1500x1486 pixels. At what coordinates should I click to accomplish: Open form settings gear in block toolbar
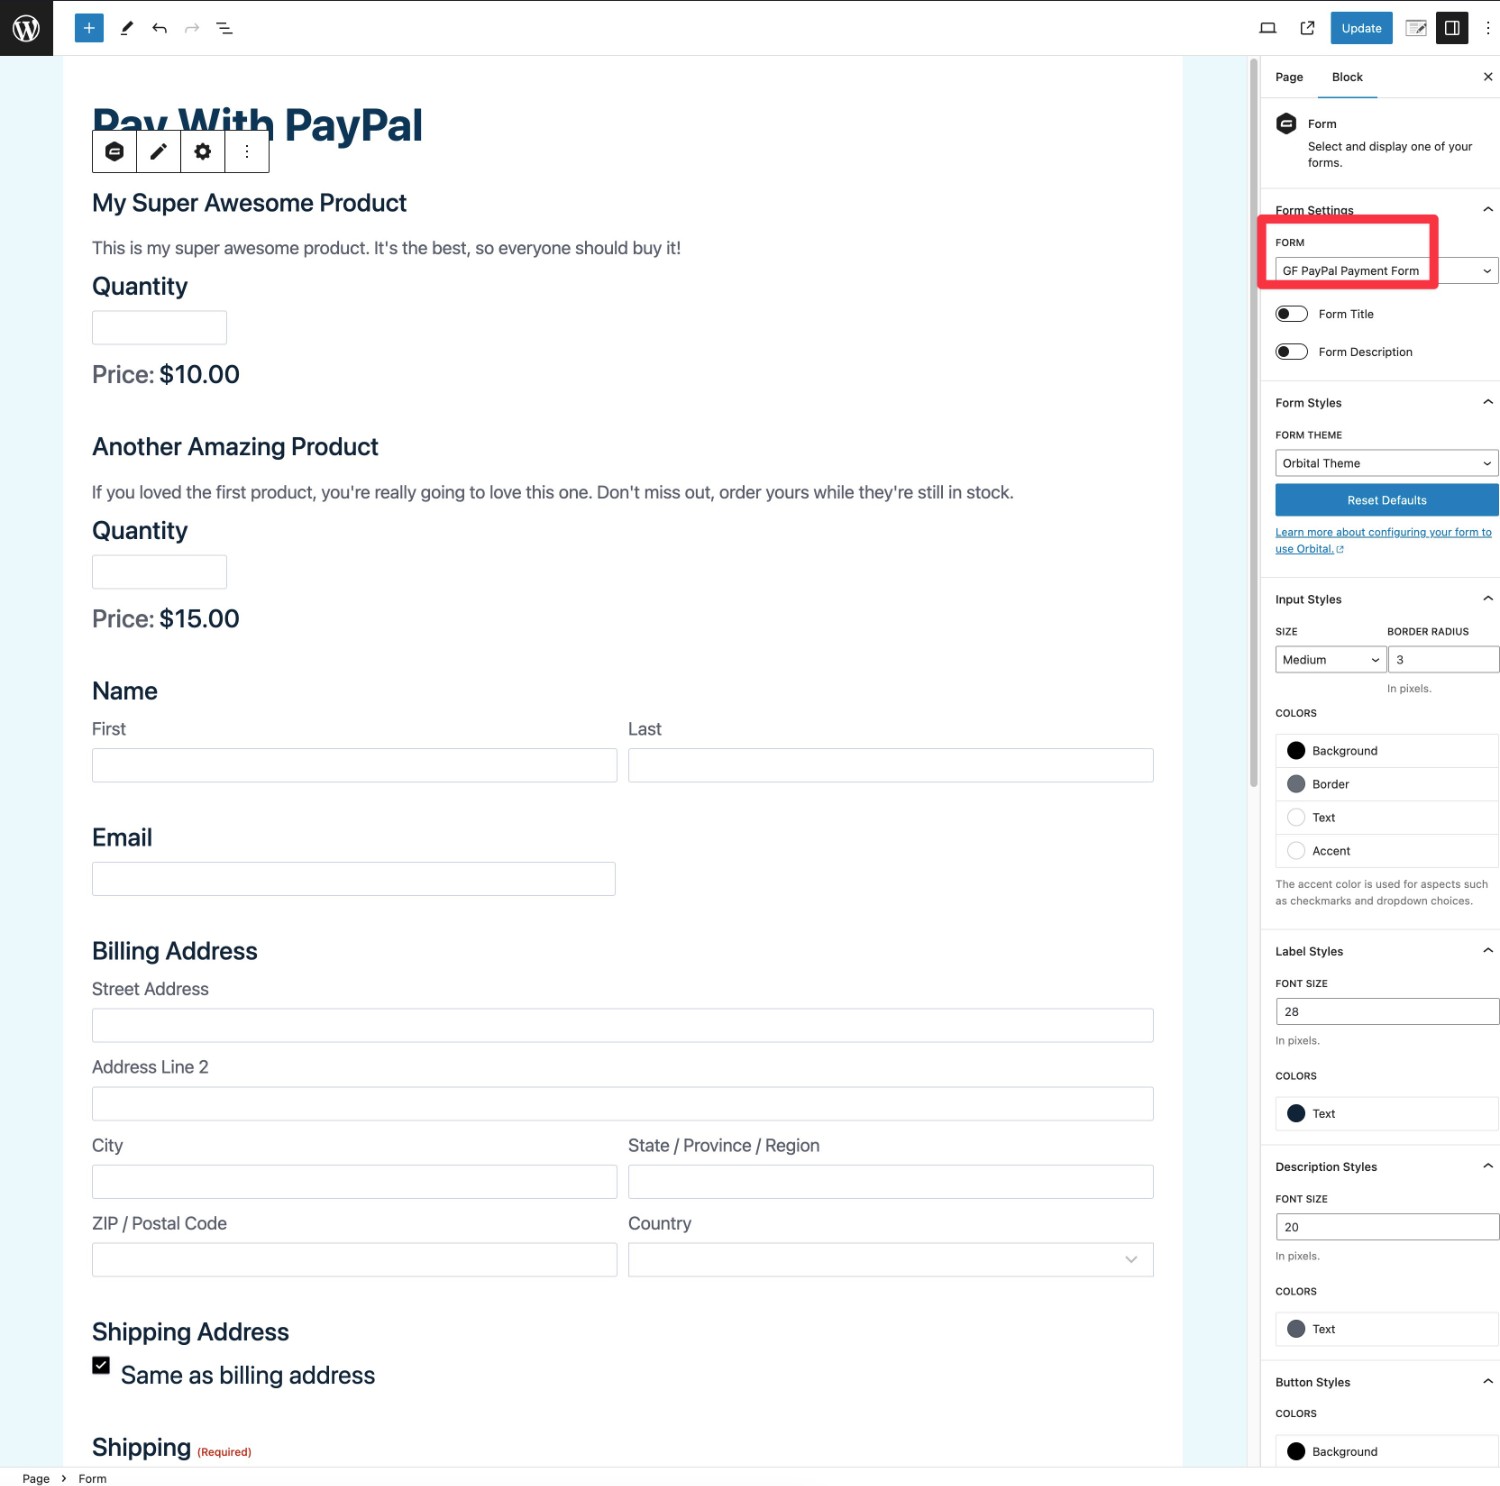point(203,152)
